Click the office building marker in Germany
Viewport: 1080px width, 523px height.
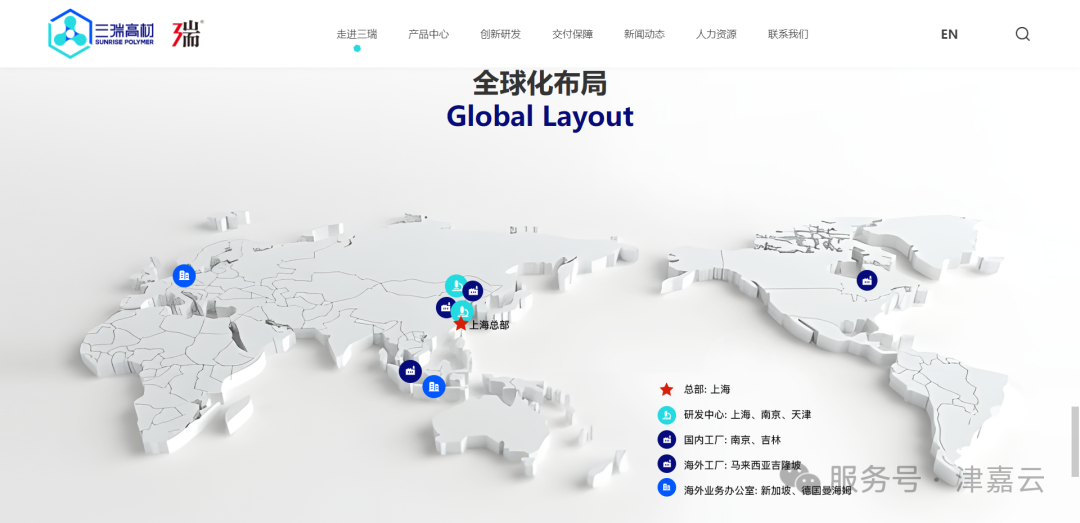184,276
